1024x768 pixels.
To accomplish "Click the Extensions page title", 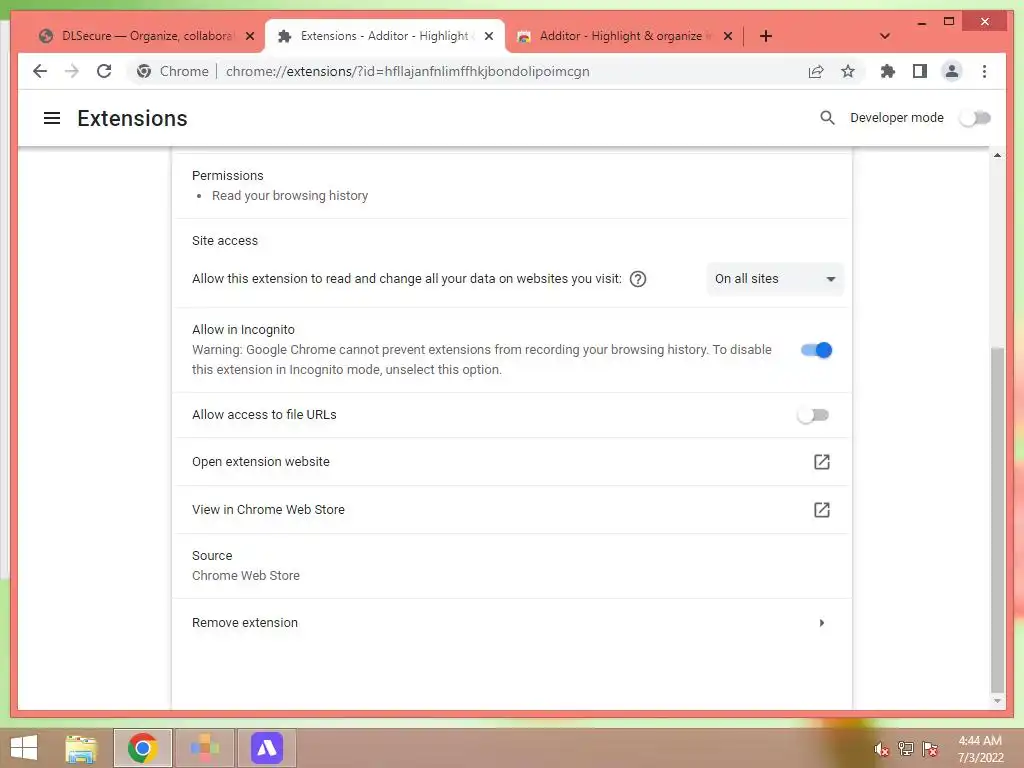I will click(133, 118).
